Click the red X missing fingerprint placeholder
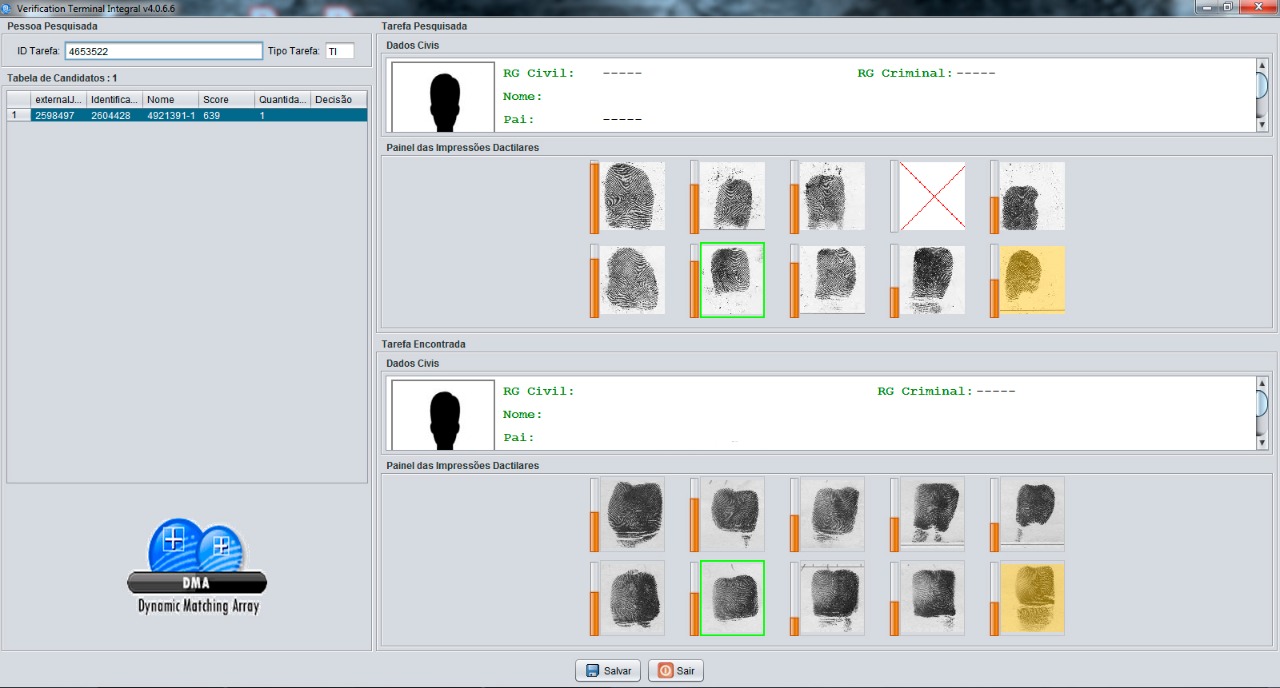Image resolution: width=1280 pixels, height=688 pixels. (x=932, y=196)
